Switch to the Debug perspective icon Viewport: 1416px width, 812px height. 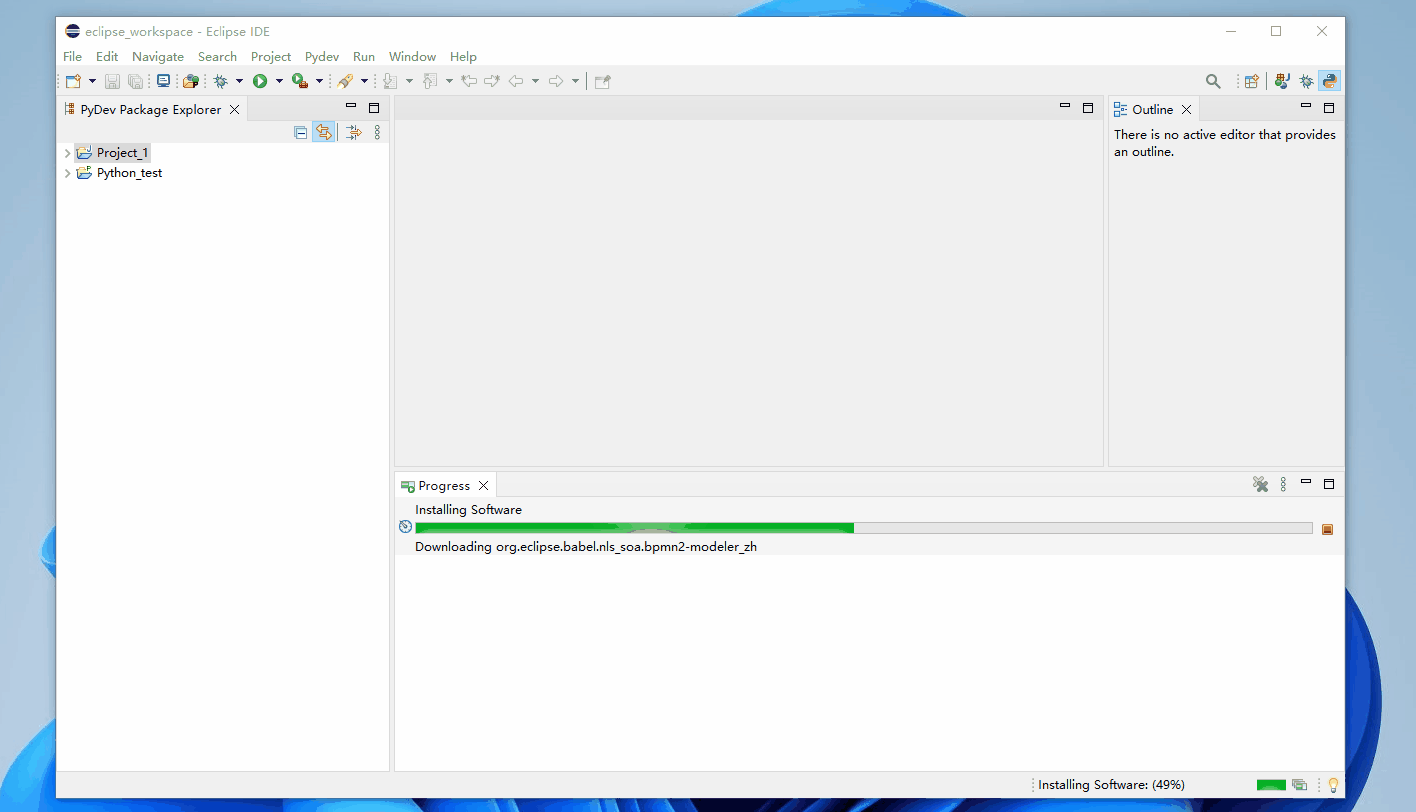1306,82
